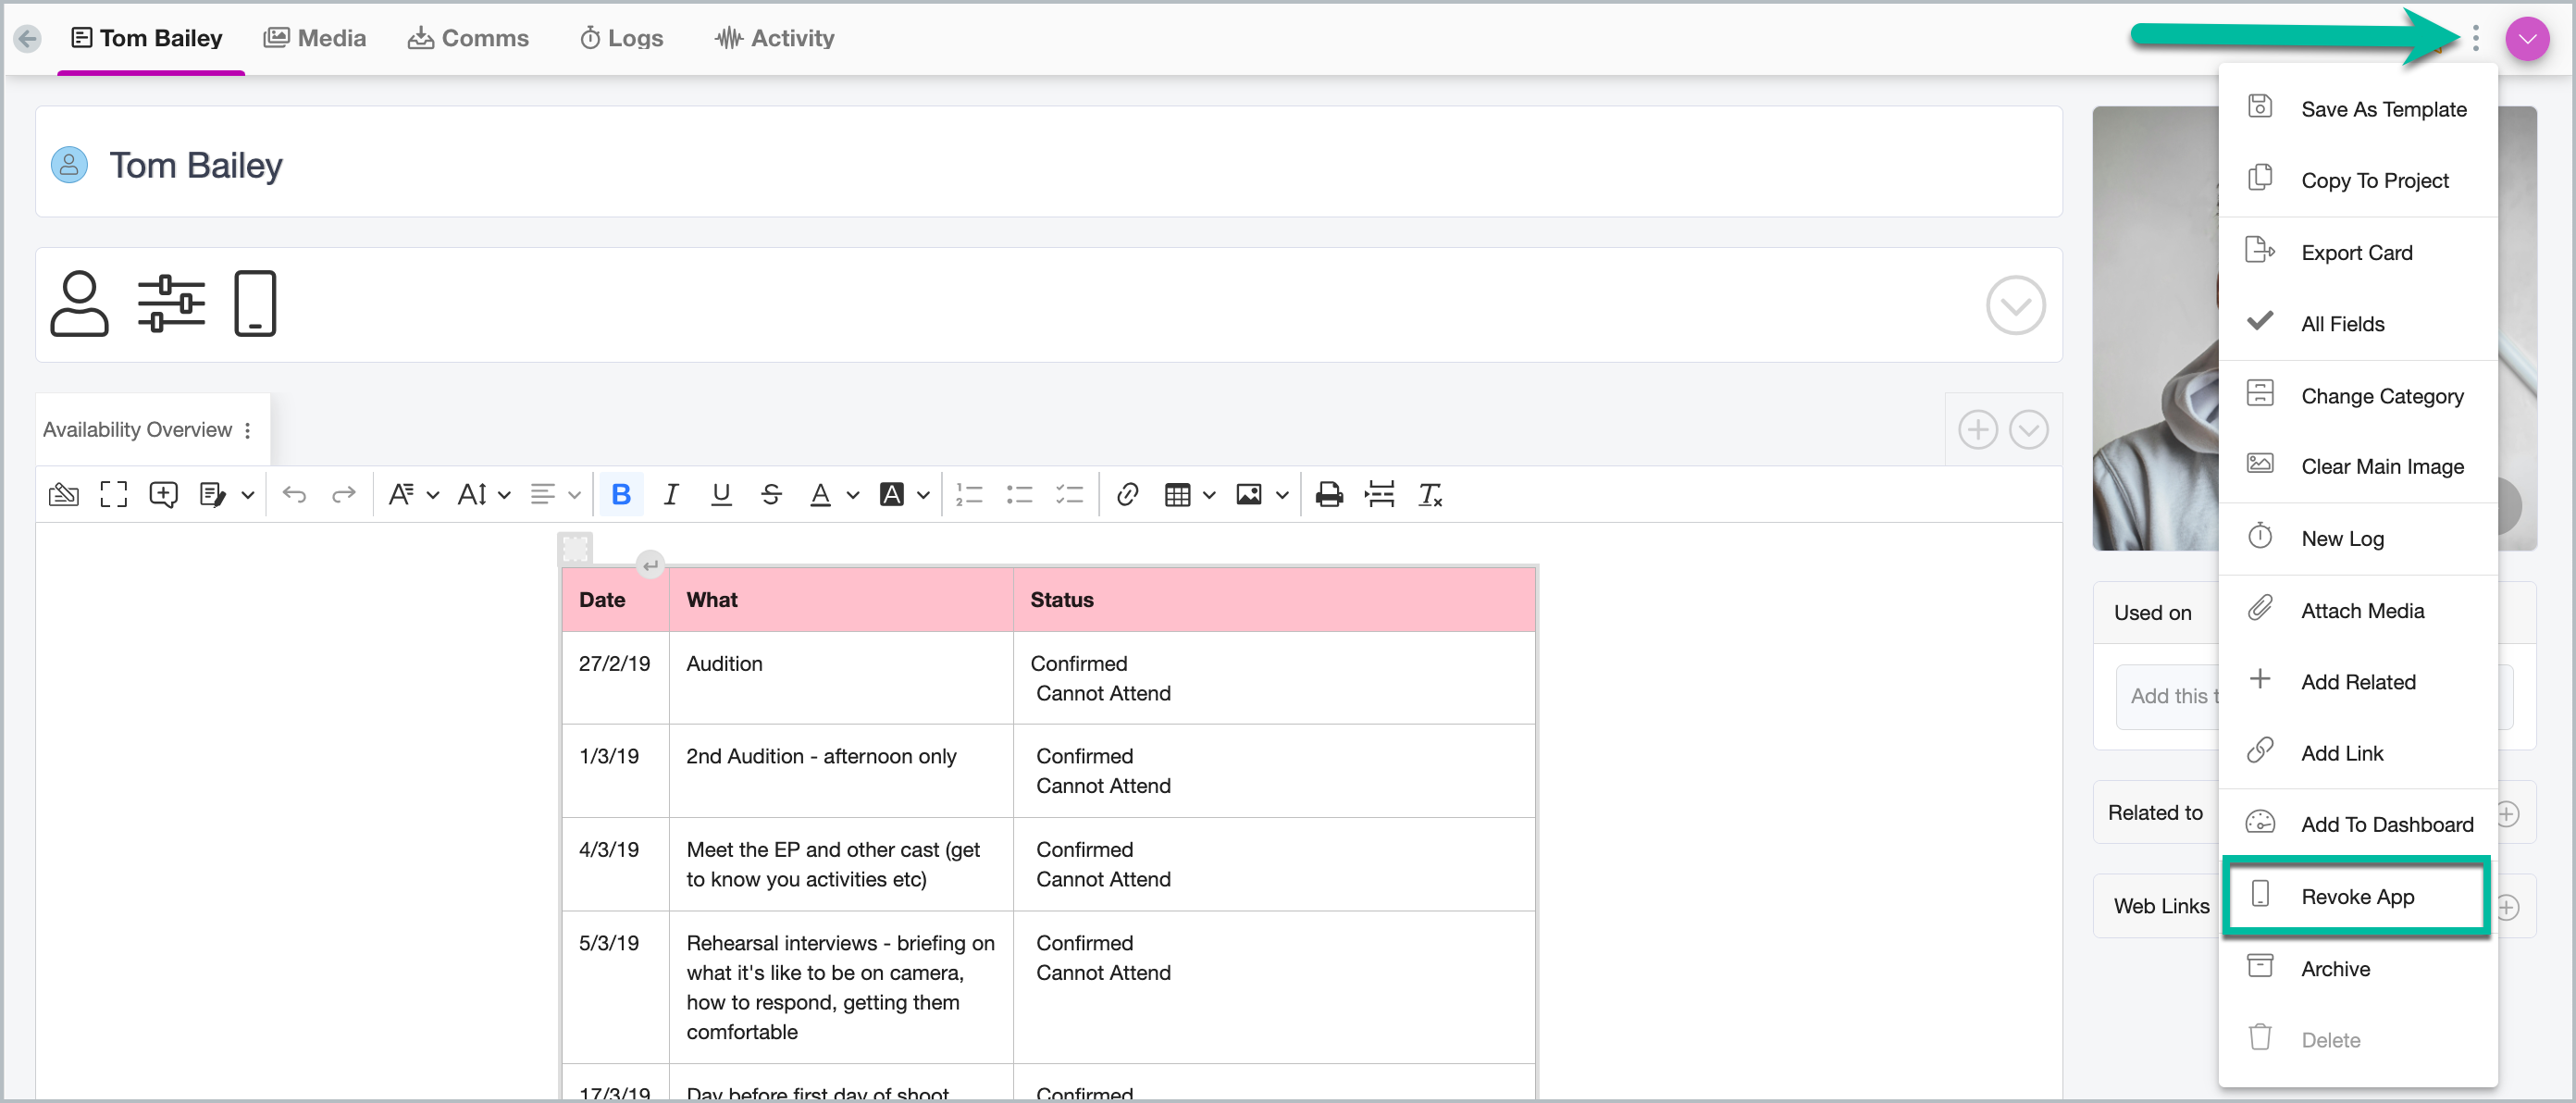Select Revoke App from the menu
Viewport: 2576px width, 1103px height.
pos(2356,896)
